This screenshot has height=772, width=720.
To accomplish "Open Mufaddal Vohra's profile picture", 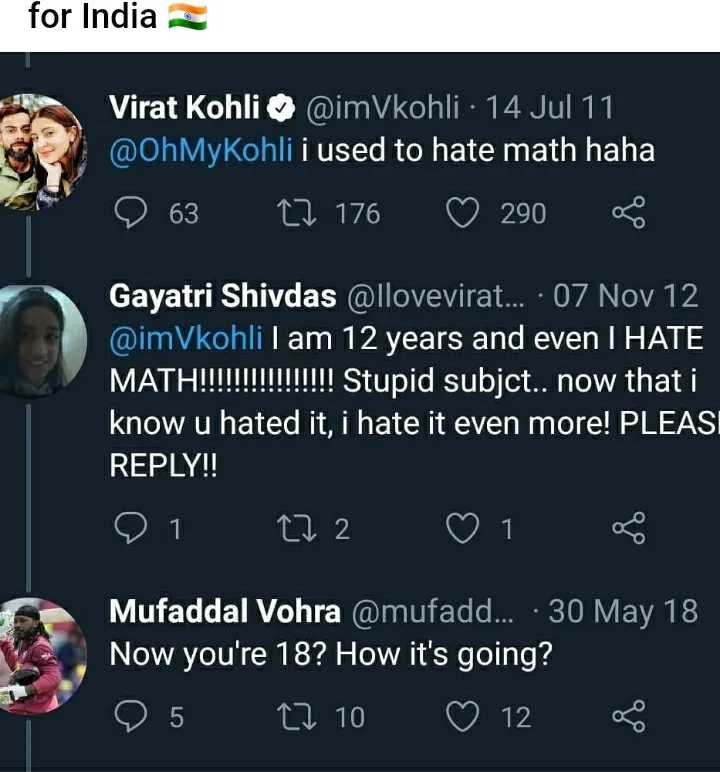I will [40, 654].
